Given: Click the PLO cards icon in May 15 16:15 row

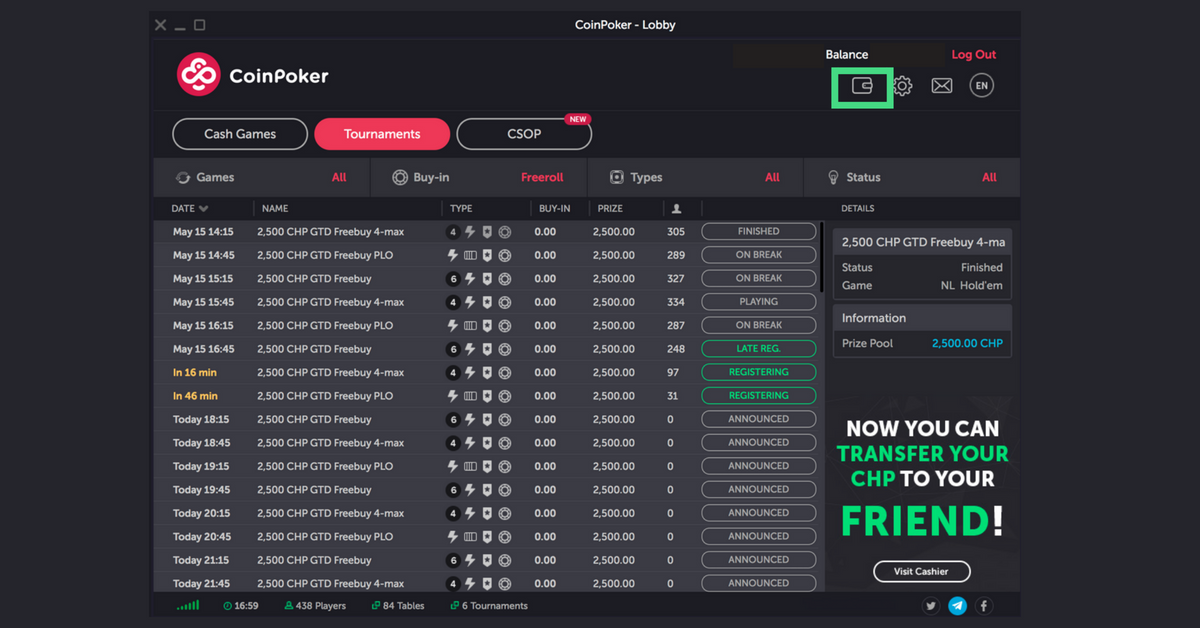Looking at the screenshot, I should click(470, 326).
